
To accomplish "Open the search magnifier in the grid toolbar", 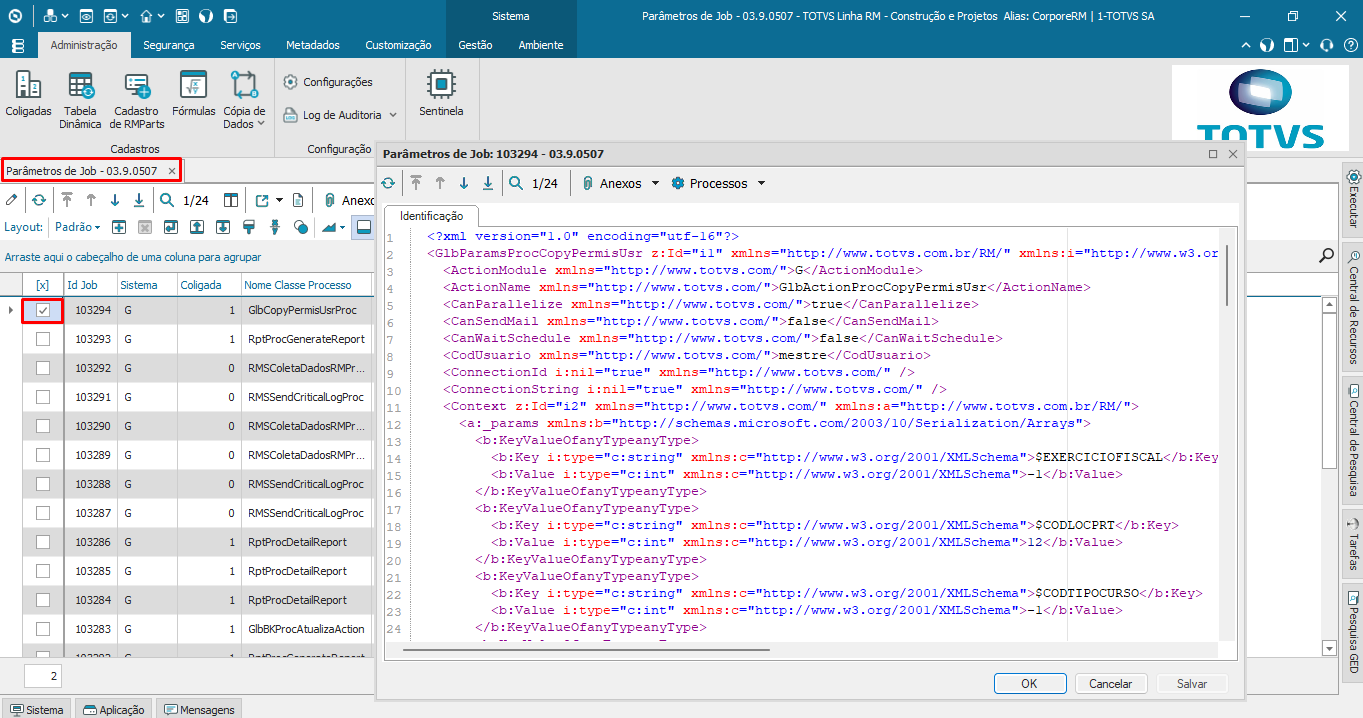I will [x=167, y=200].
